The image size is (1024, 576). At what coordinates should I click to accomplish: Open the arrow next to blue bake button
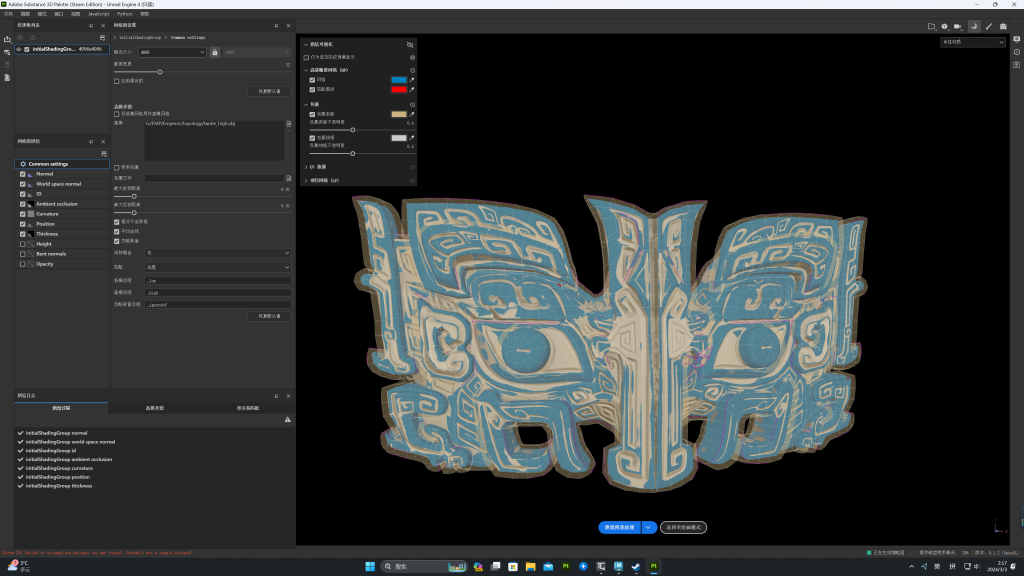[648, 527]
